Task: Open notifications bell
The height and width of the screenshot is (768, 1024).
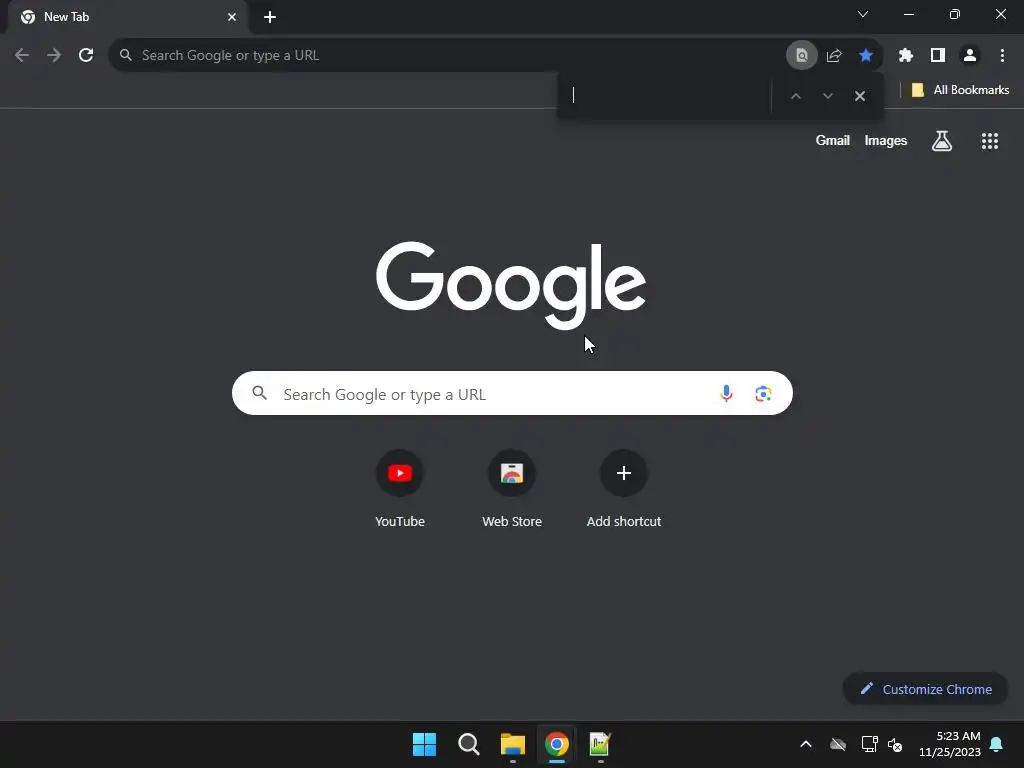Action: point(997,744)
